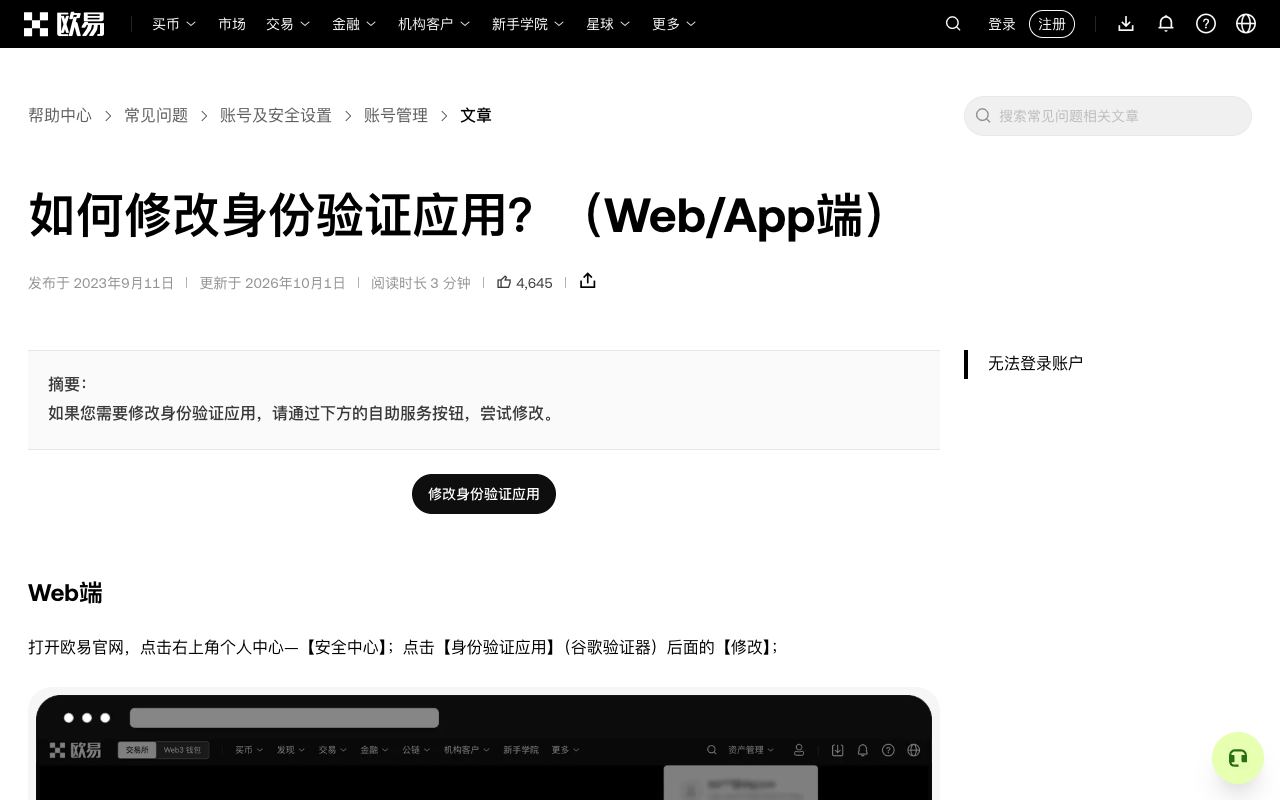Click the Web端 section heading
The width and height of the screenshot is (1280, 800).
tap(65, 593)
